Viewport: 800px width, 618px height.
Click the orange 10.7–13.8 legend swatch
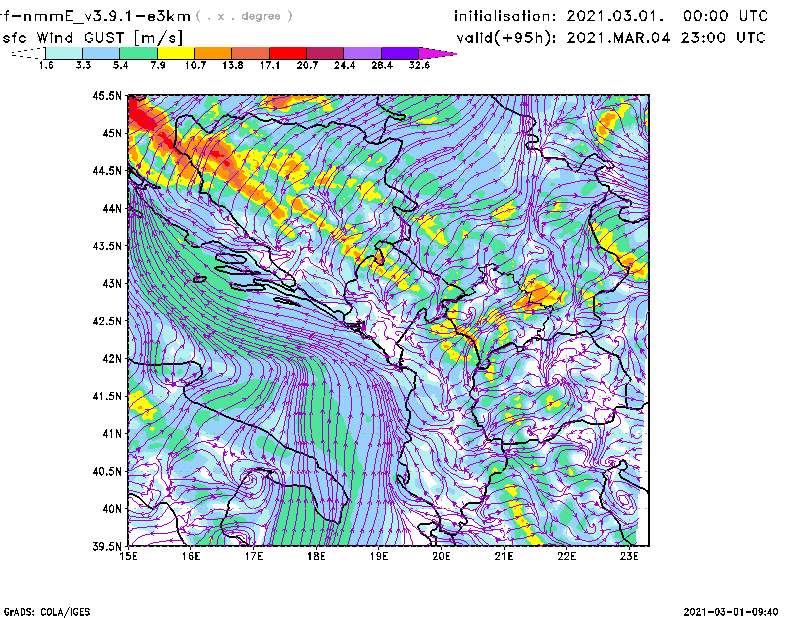(213, 53)
